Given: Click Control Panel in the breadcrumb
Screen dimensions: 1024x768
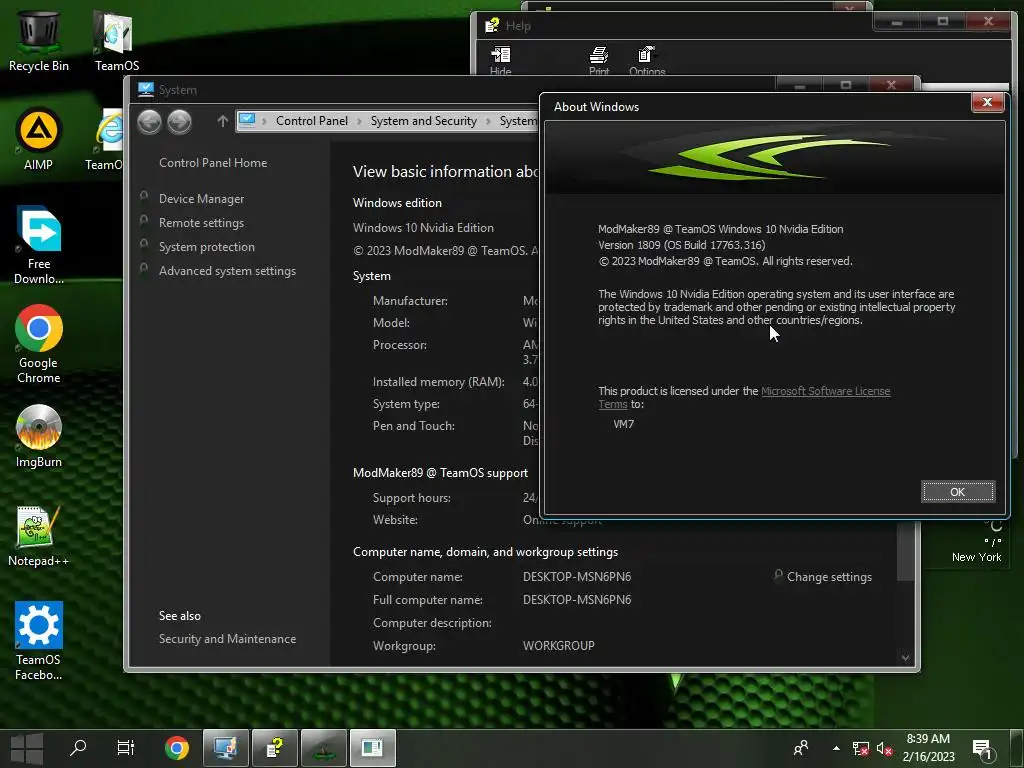Looking at the screenshot, I should pyautogui.click(x=312, y=121).
